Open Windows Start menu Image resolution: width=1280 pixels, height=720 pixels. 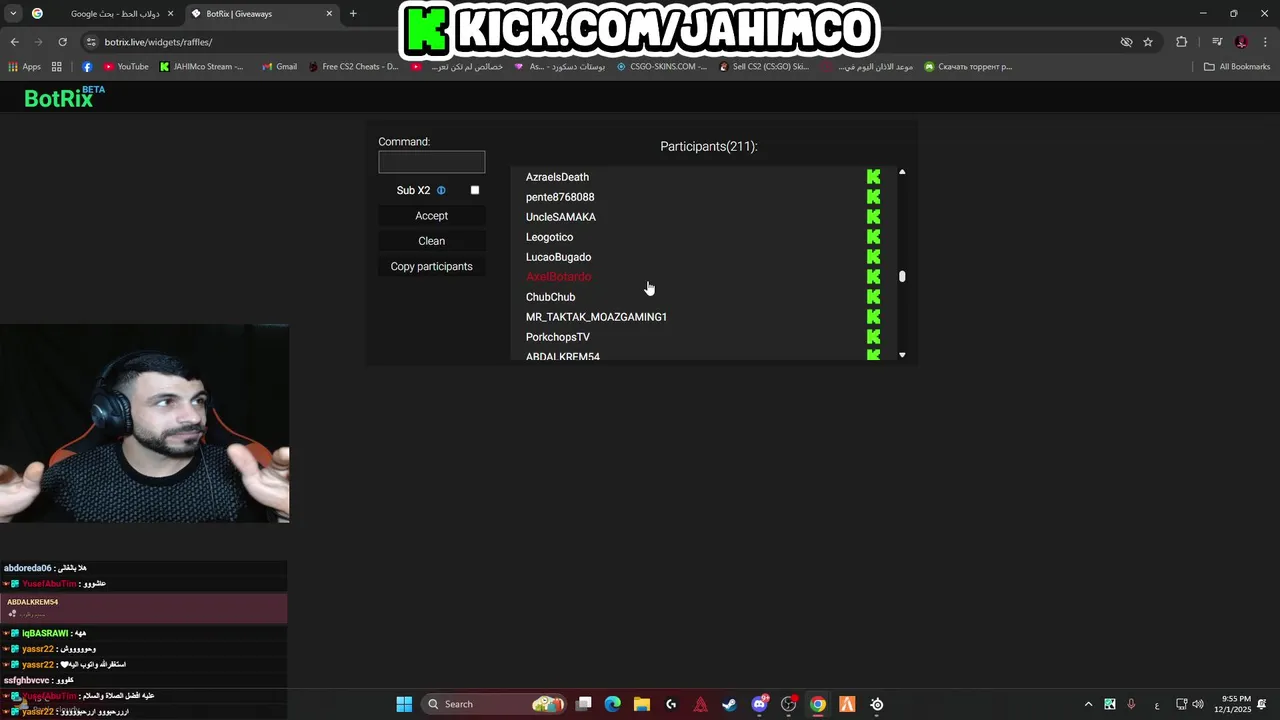click(404, 704)
